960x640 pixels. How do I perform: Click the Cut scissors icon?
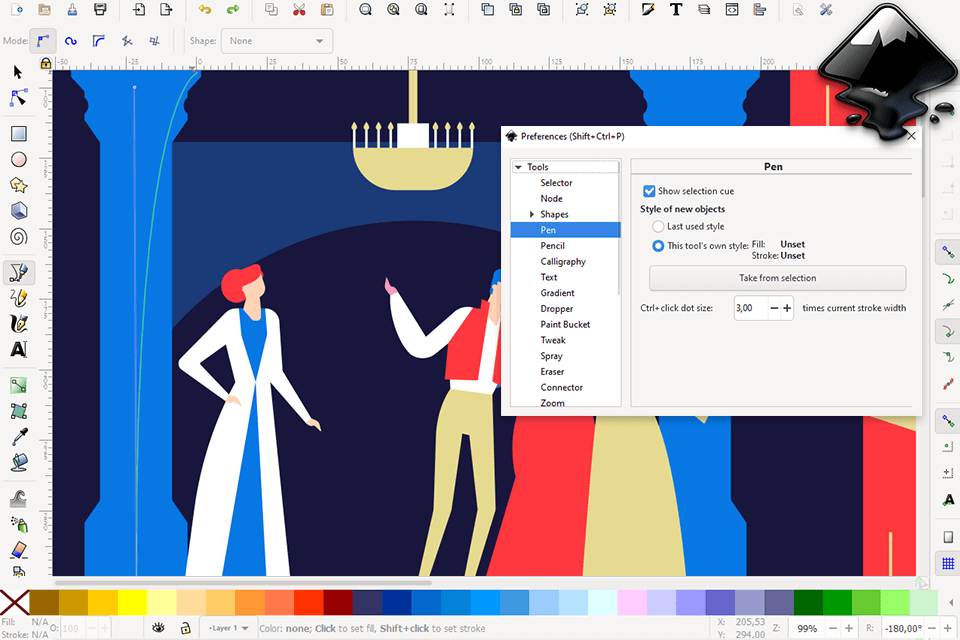pos(299,10)
